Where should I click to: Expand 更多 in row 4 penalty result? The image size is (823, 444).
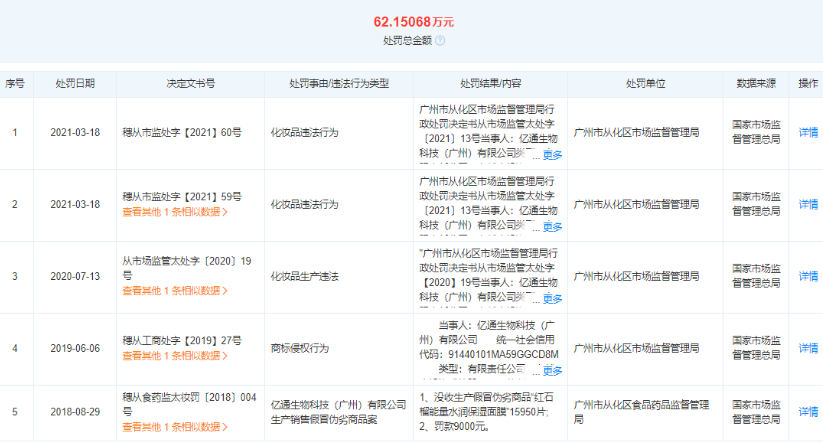tap(552, 371)
